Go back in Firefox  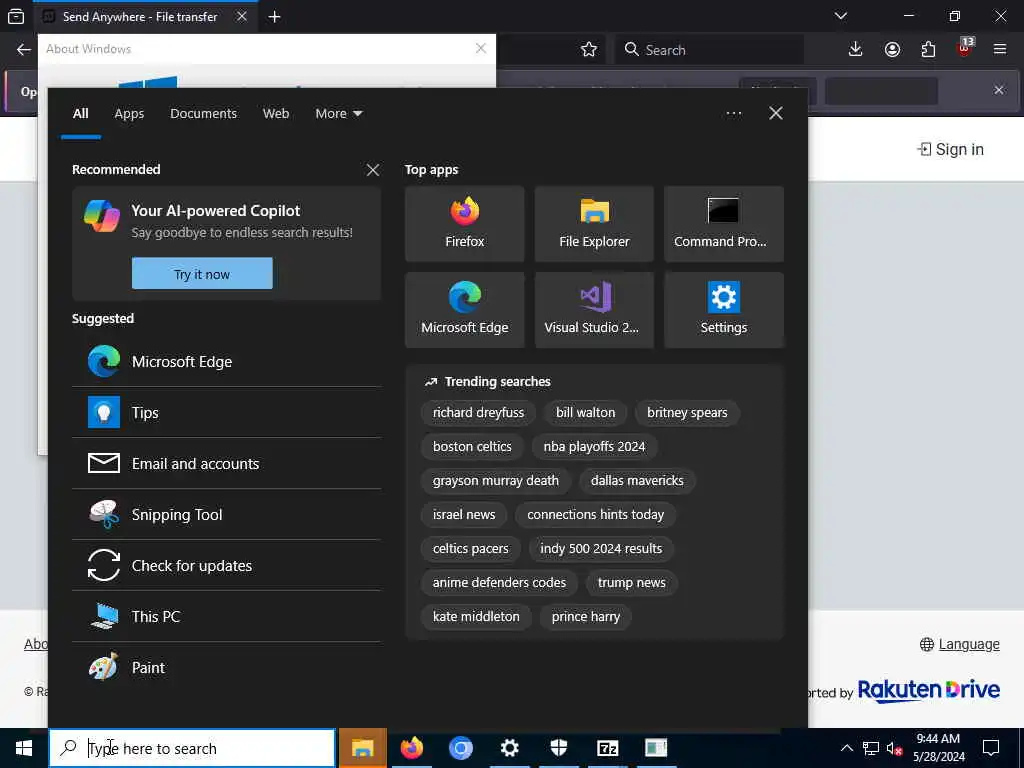pyautogui.click(x=24, y=50)
